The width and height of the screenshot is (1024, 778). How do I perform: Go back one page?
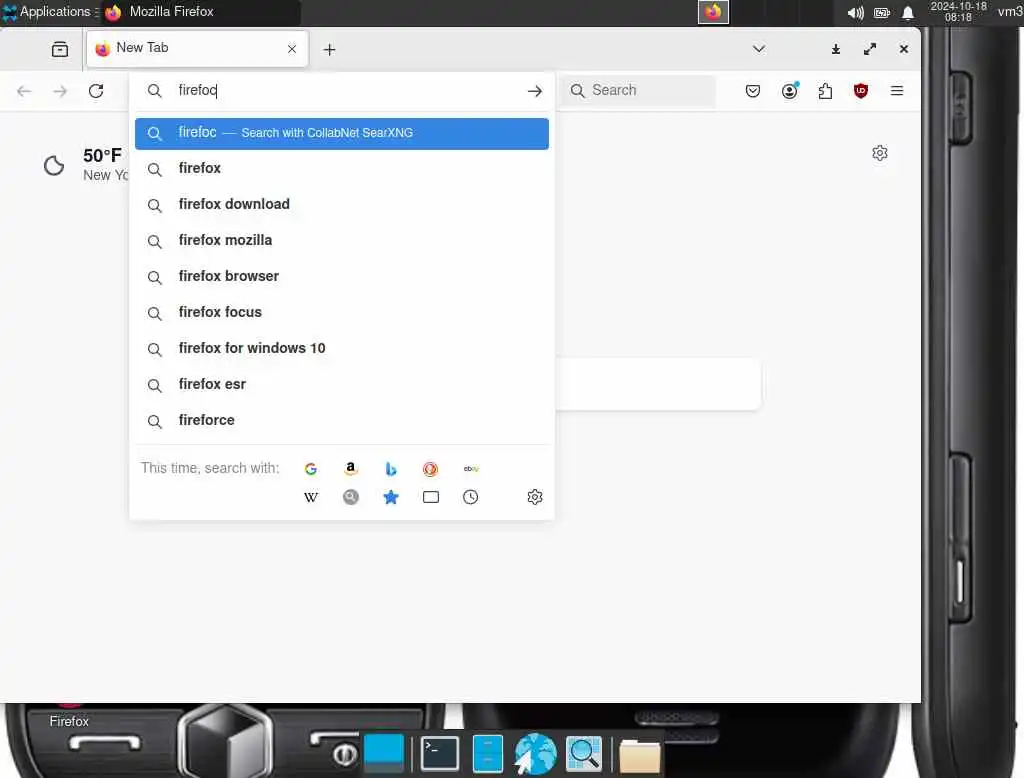(24, 91)
